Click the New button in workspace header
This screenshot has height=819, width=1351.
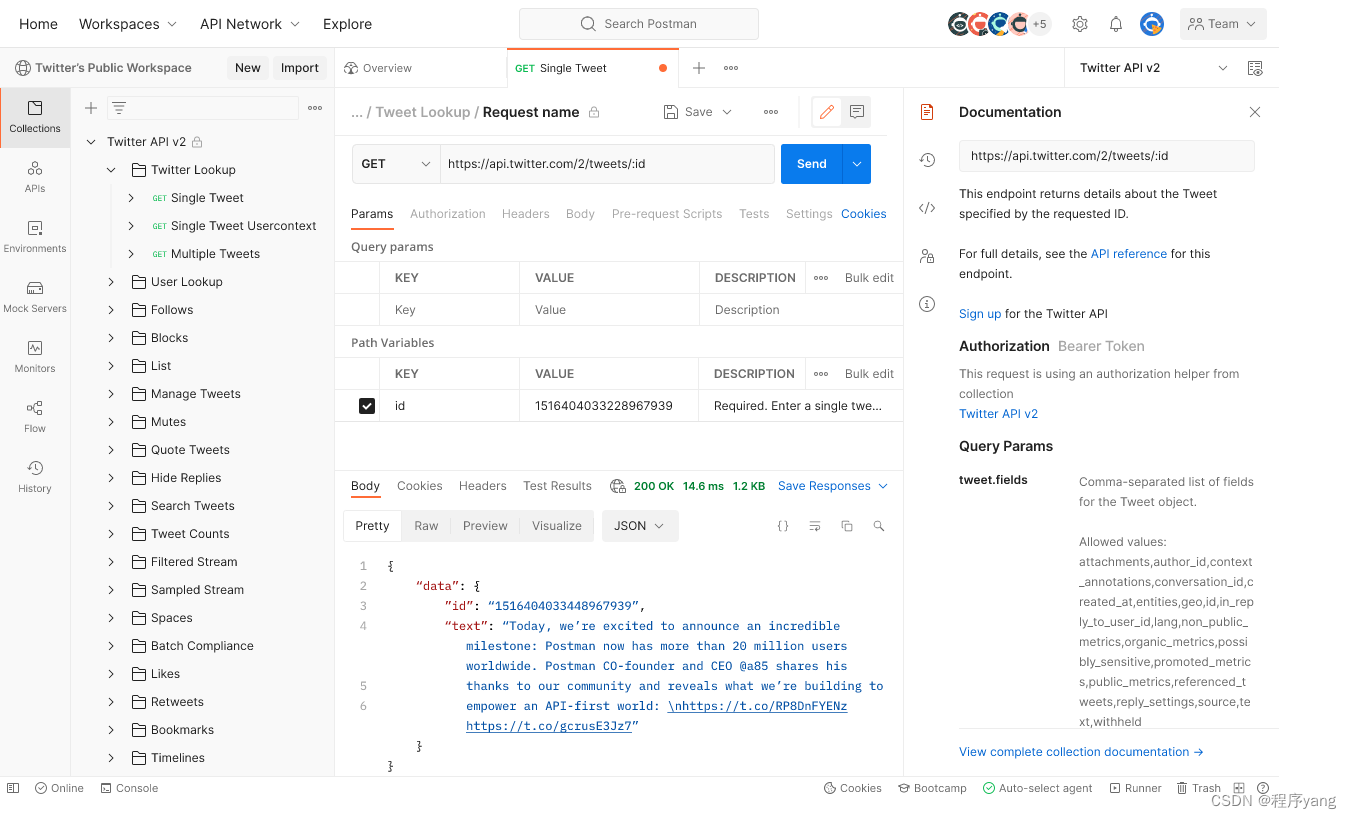coord(248,68)
